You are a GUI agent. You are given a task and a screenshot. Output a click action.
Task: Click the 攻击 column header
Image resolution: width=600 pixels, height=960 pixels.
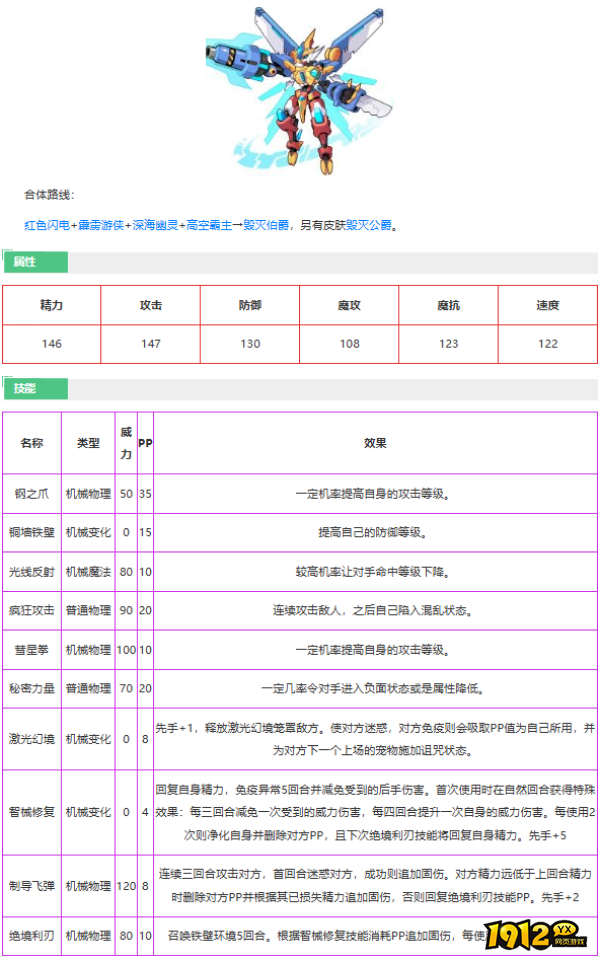151,305
